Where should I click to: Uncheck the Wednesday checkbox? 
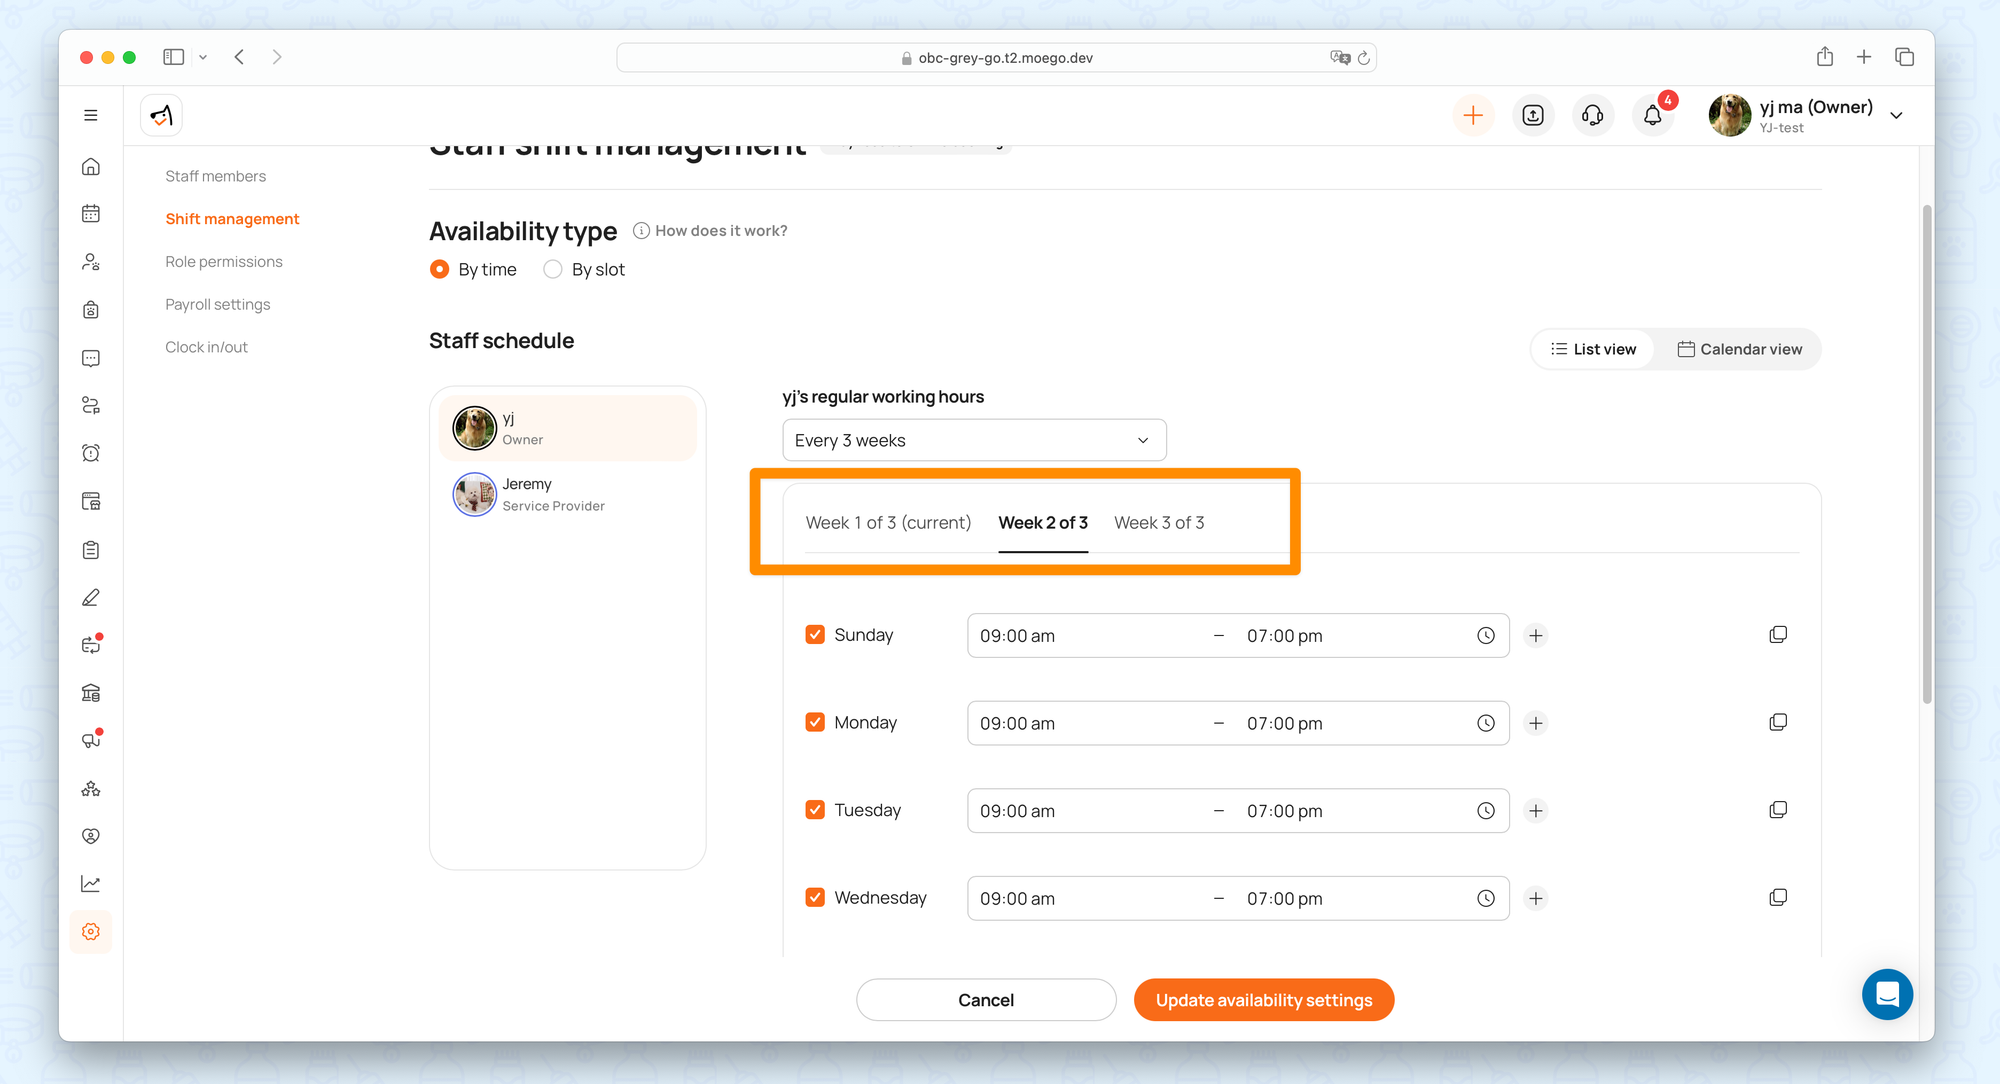click(815, 898)
